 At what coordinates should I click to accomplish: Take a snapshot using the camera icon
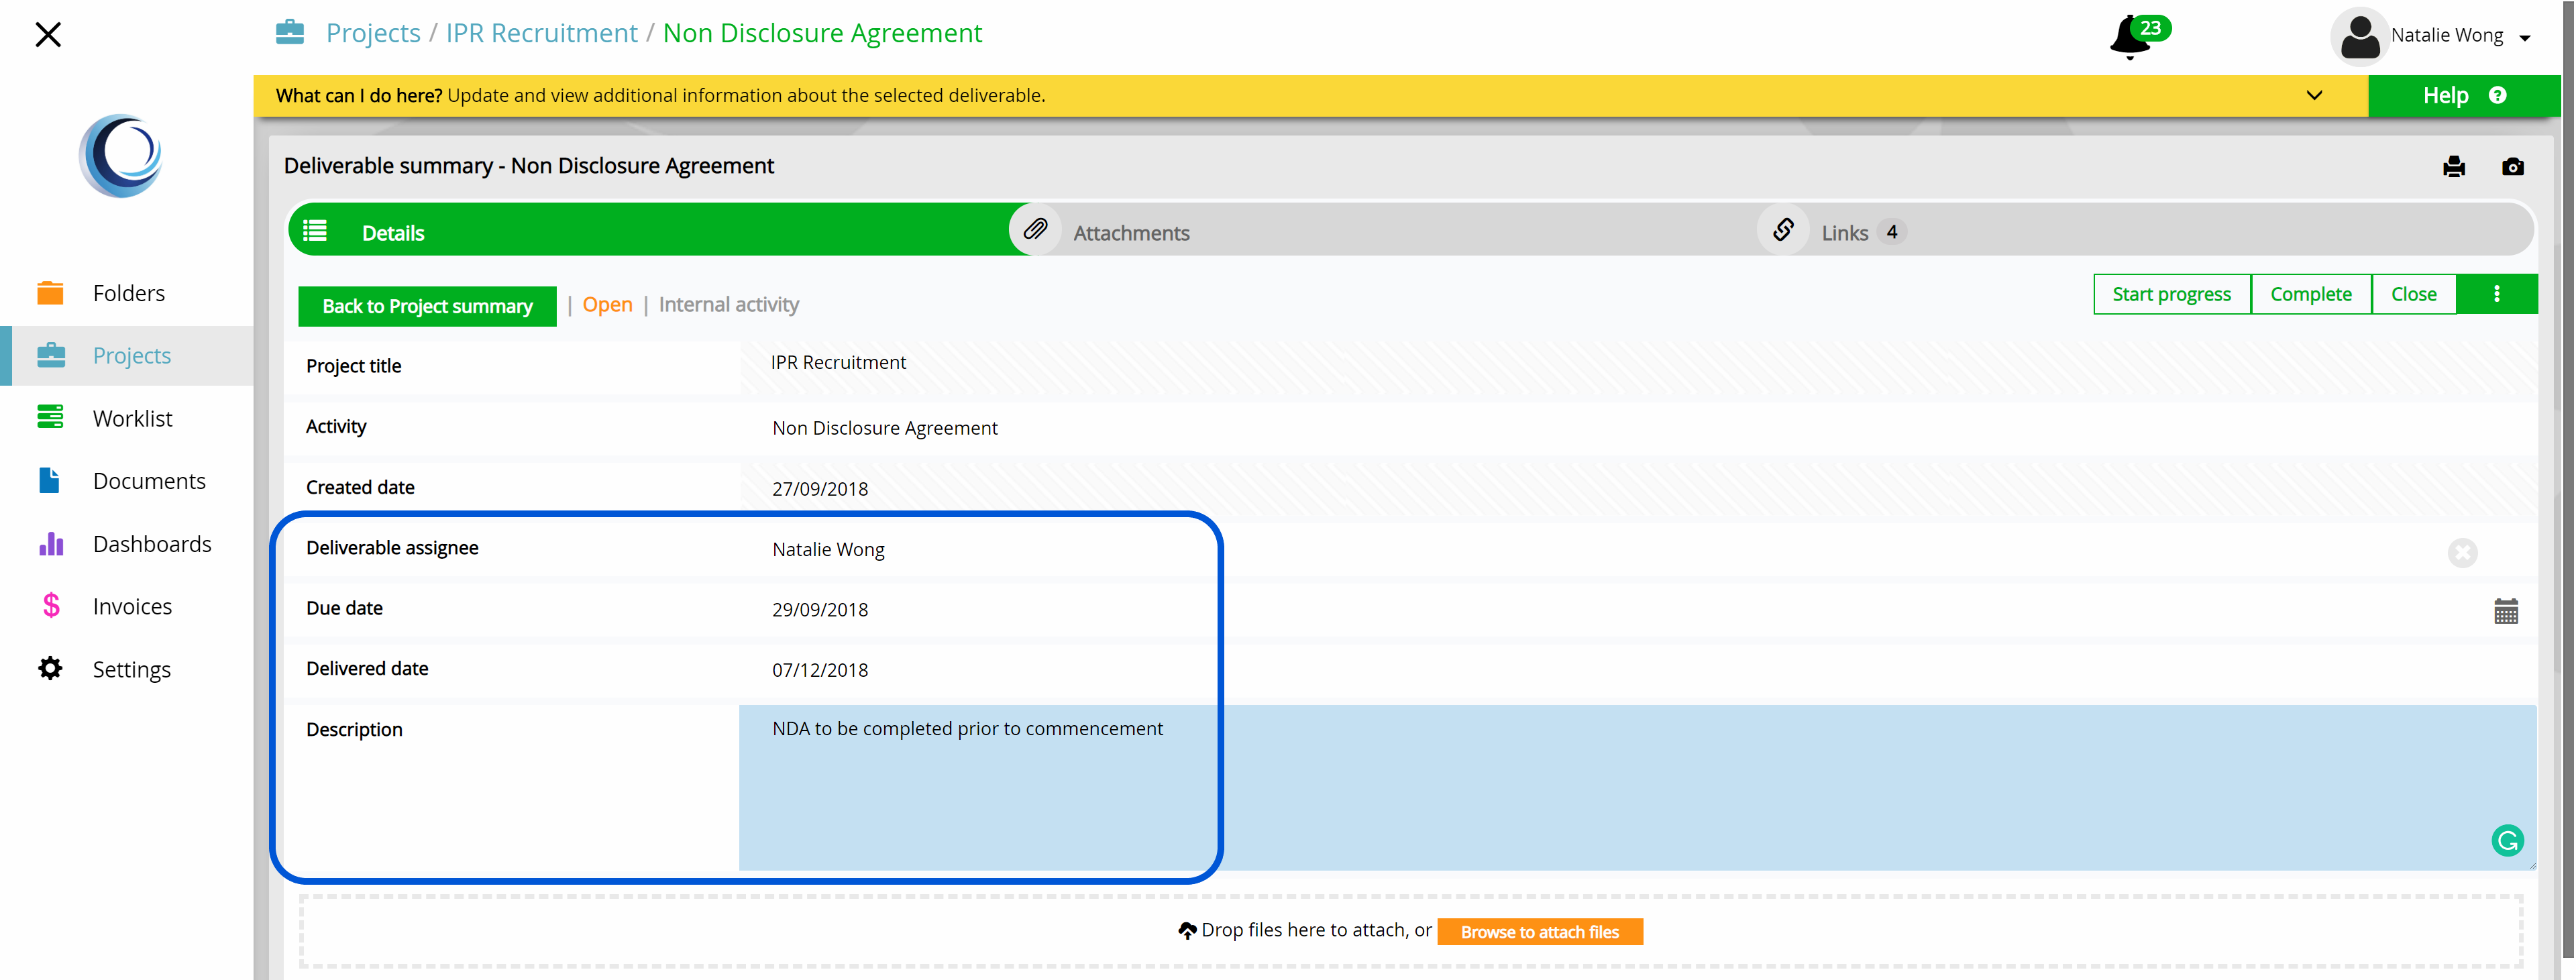2512,166
